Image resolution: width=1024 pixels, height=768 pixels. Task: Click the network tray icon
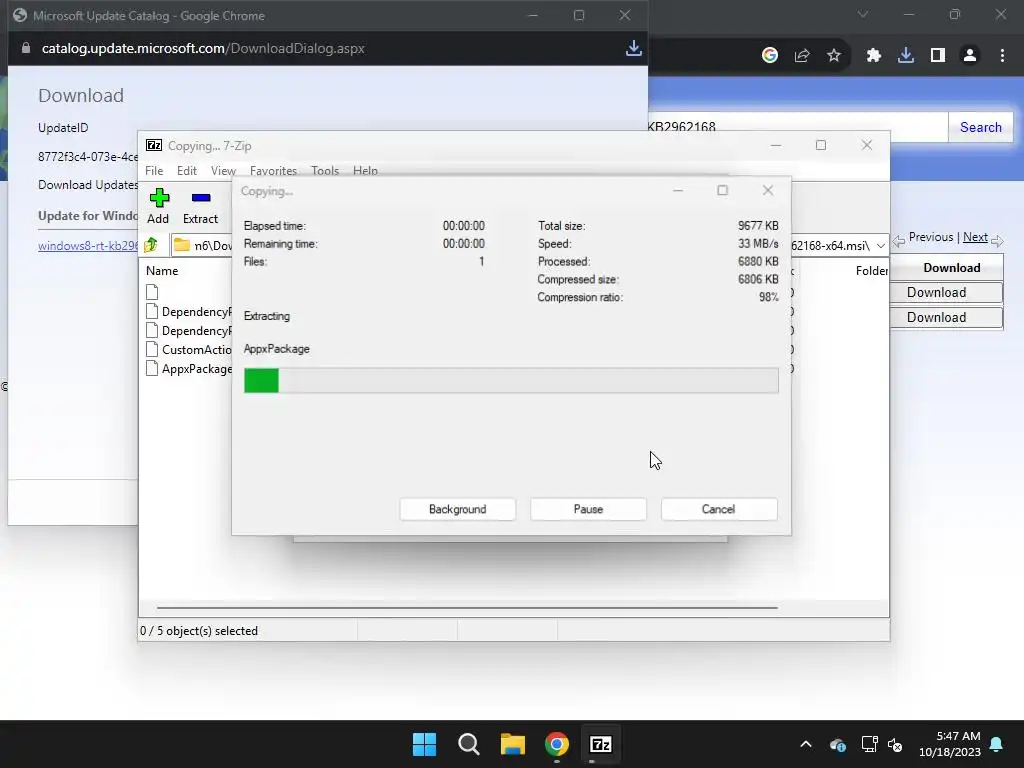tap(869, 744)
